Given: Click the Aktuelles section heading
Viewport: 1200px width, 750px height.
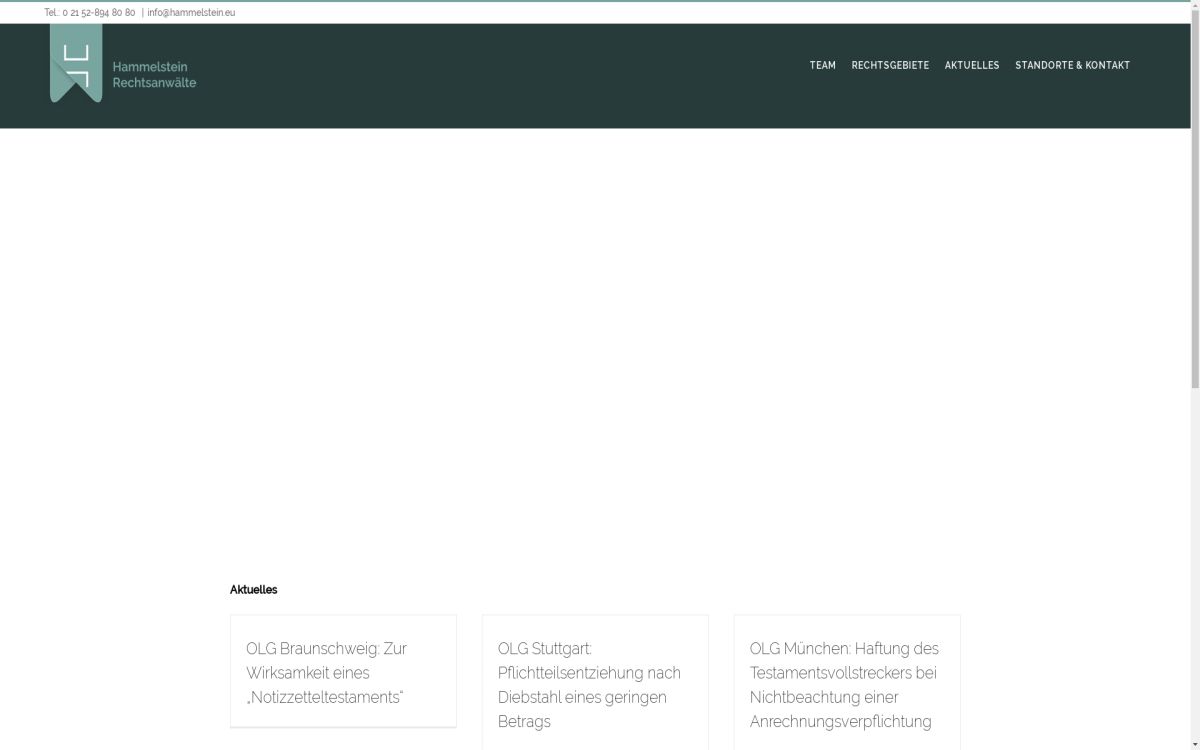Looking at the screenshot, I should (253, 590).
